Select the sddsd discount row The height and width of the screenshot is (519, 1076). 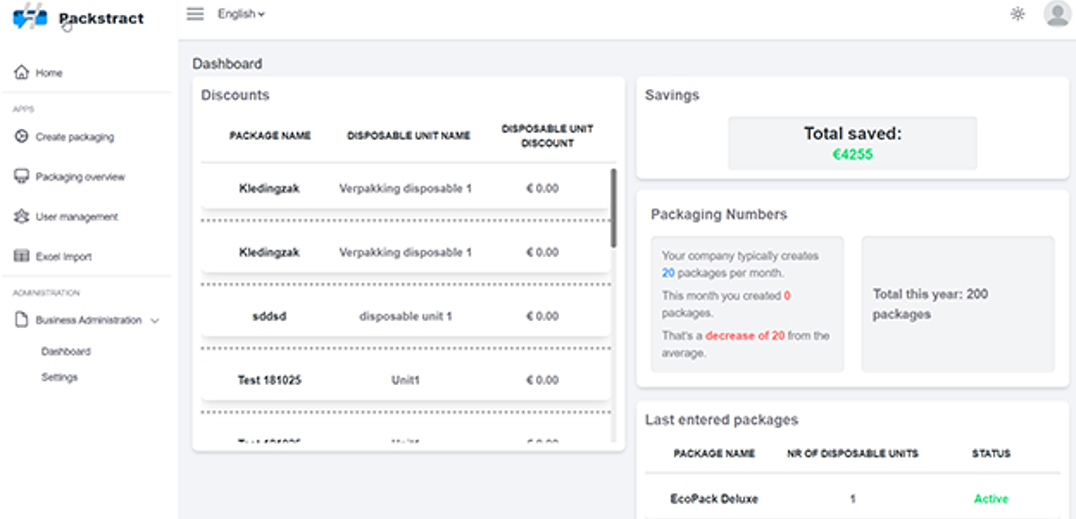click(405, 316)
